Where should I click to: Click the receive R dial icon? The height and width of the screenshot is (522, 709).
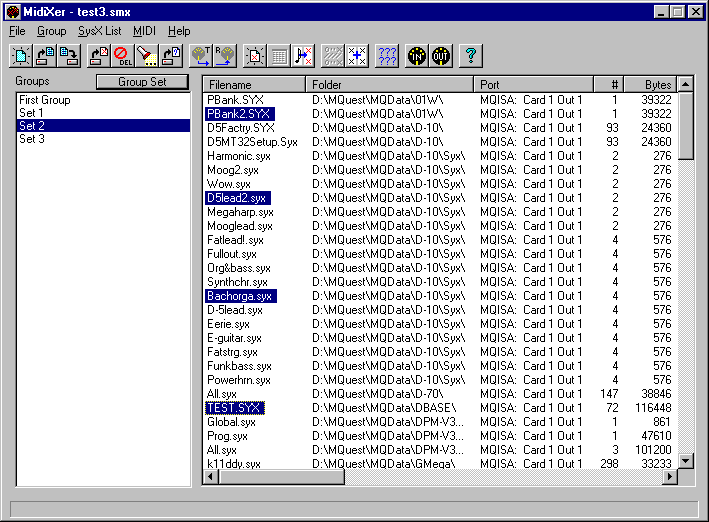223,56
